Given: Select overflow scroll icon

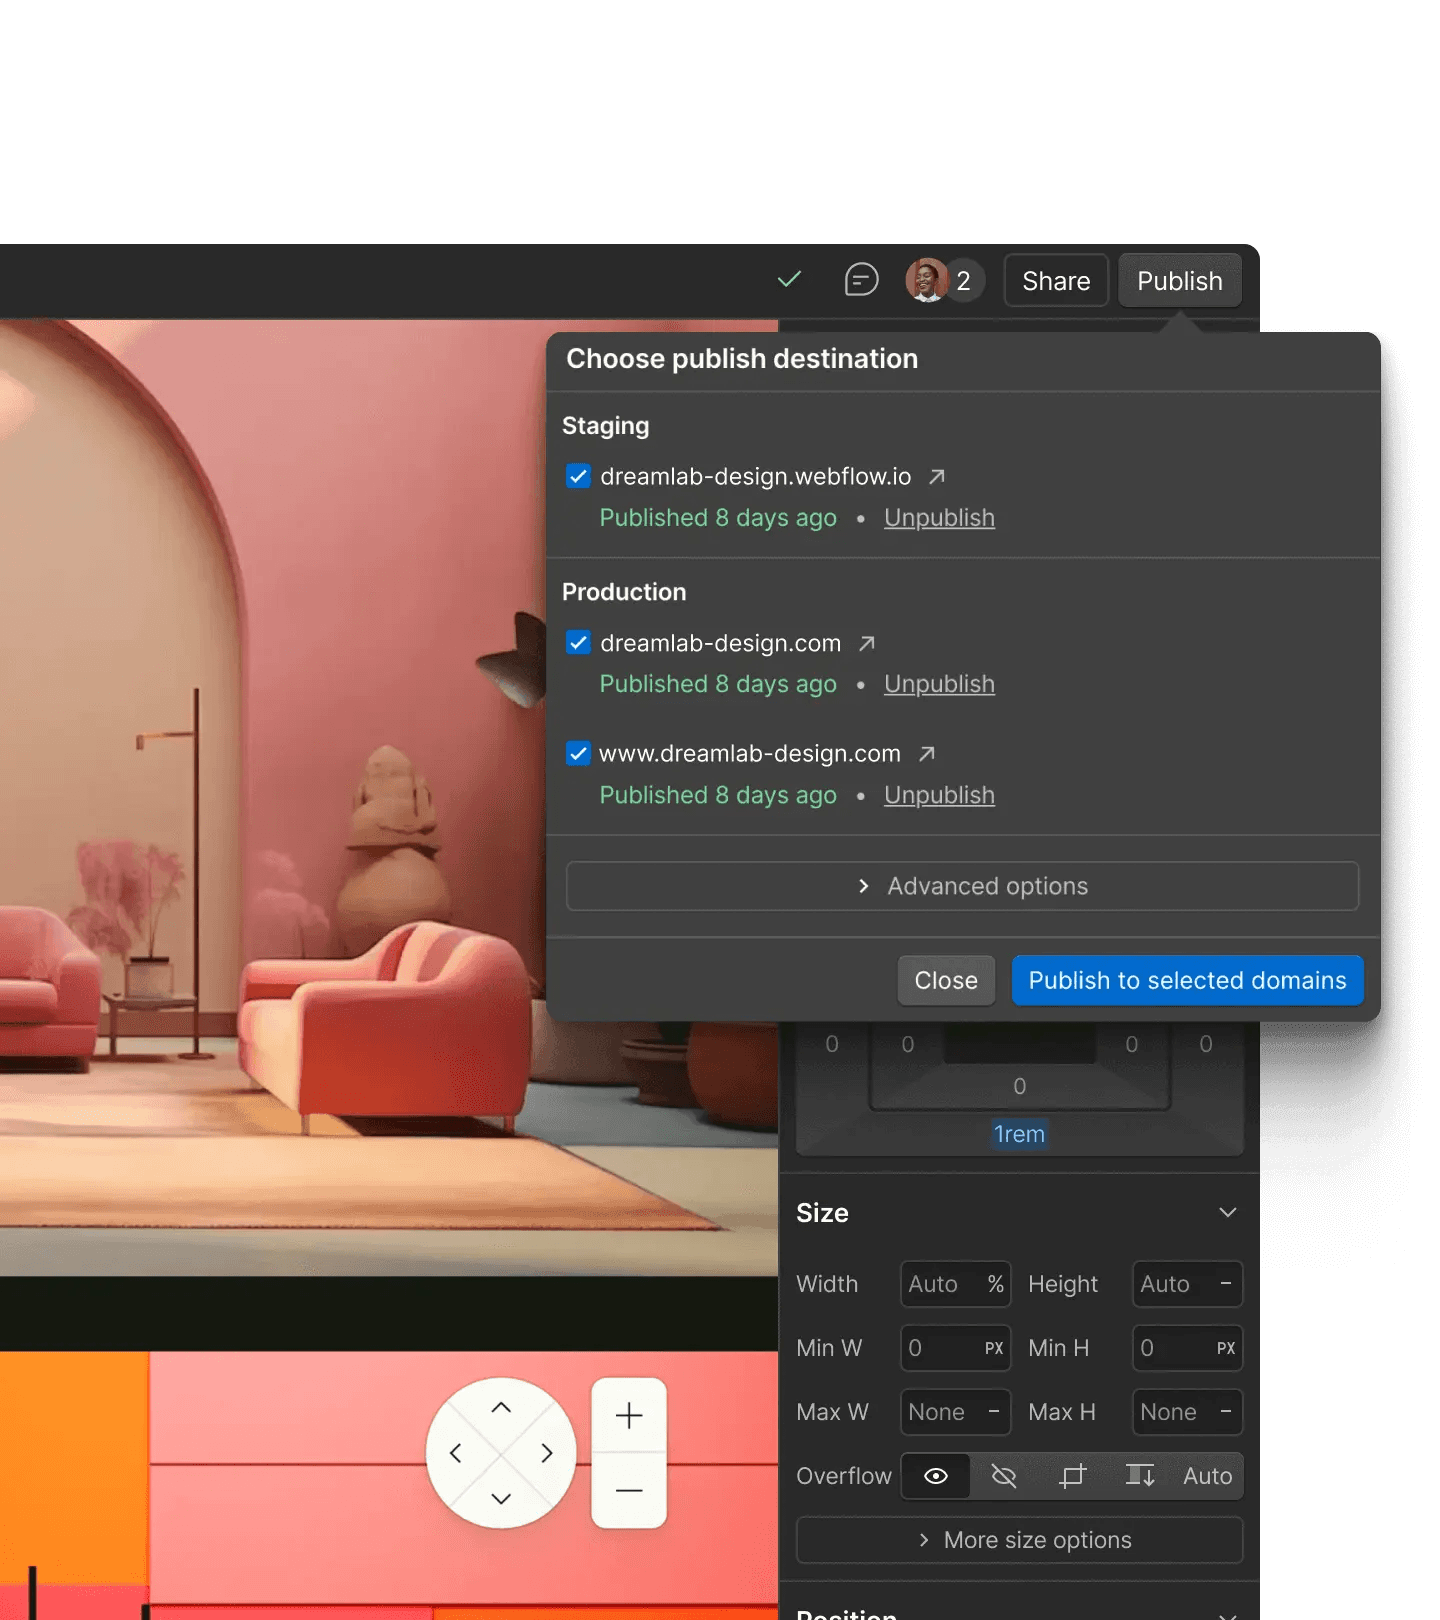Looking at the screenshot, I should (1140, 1476).
